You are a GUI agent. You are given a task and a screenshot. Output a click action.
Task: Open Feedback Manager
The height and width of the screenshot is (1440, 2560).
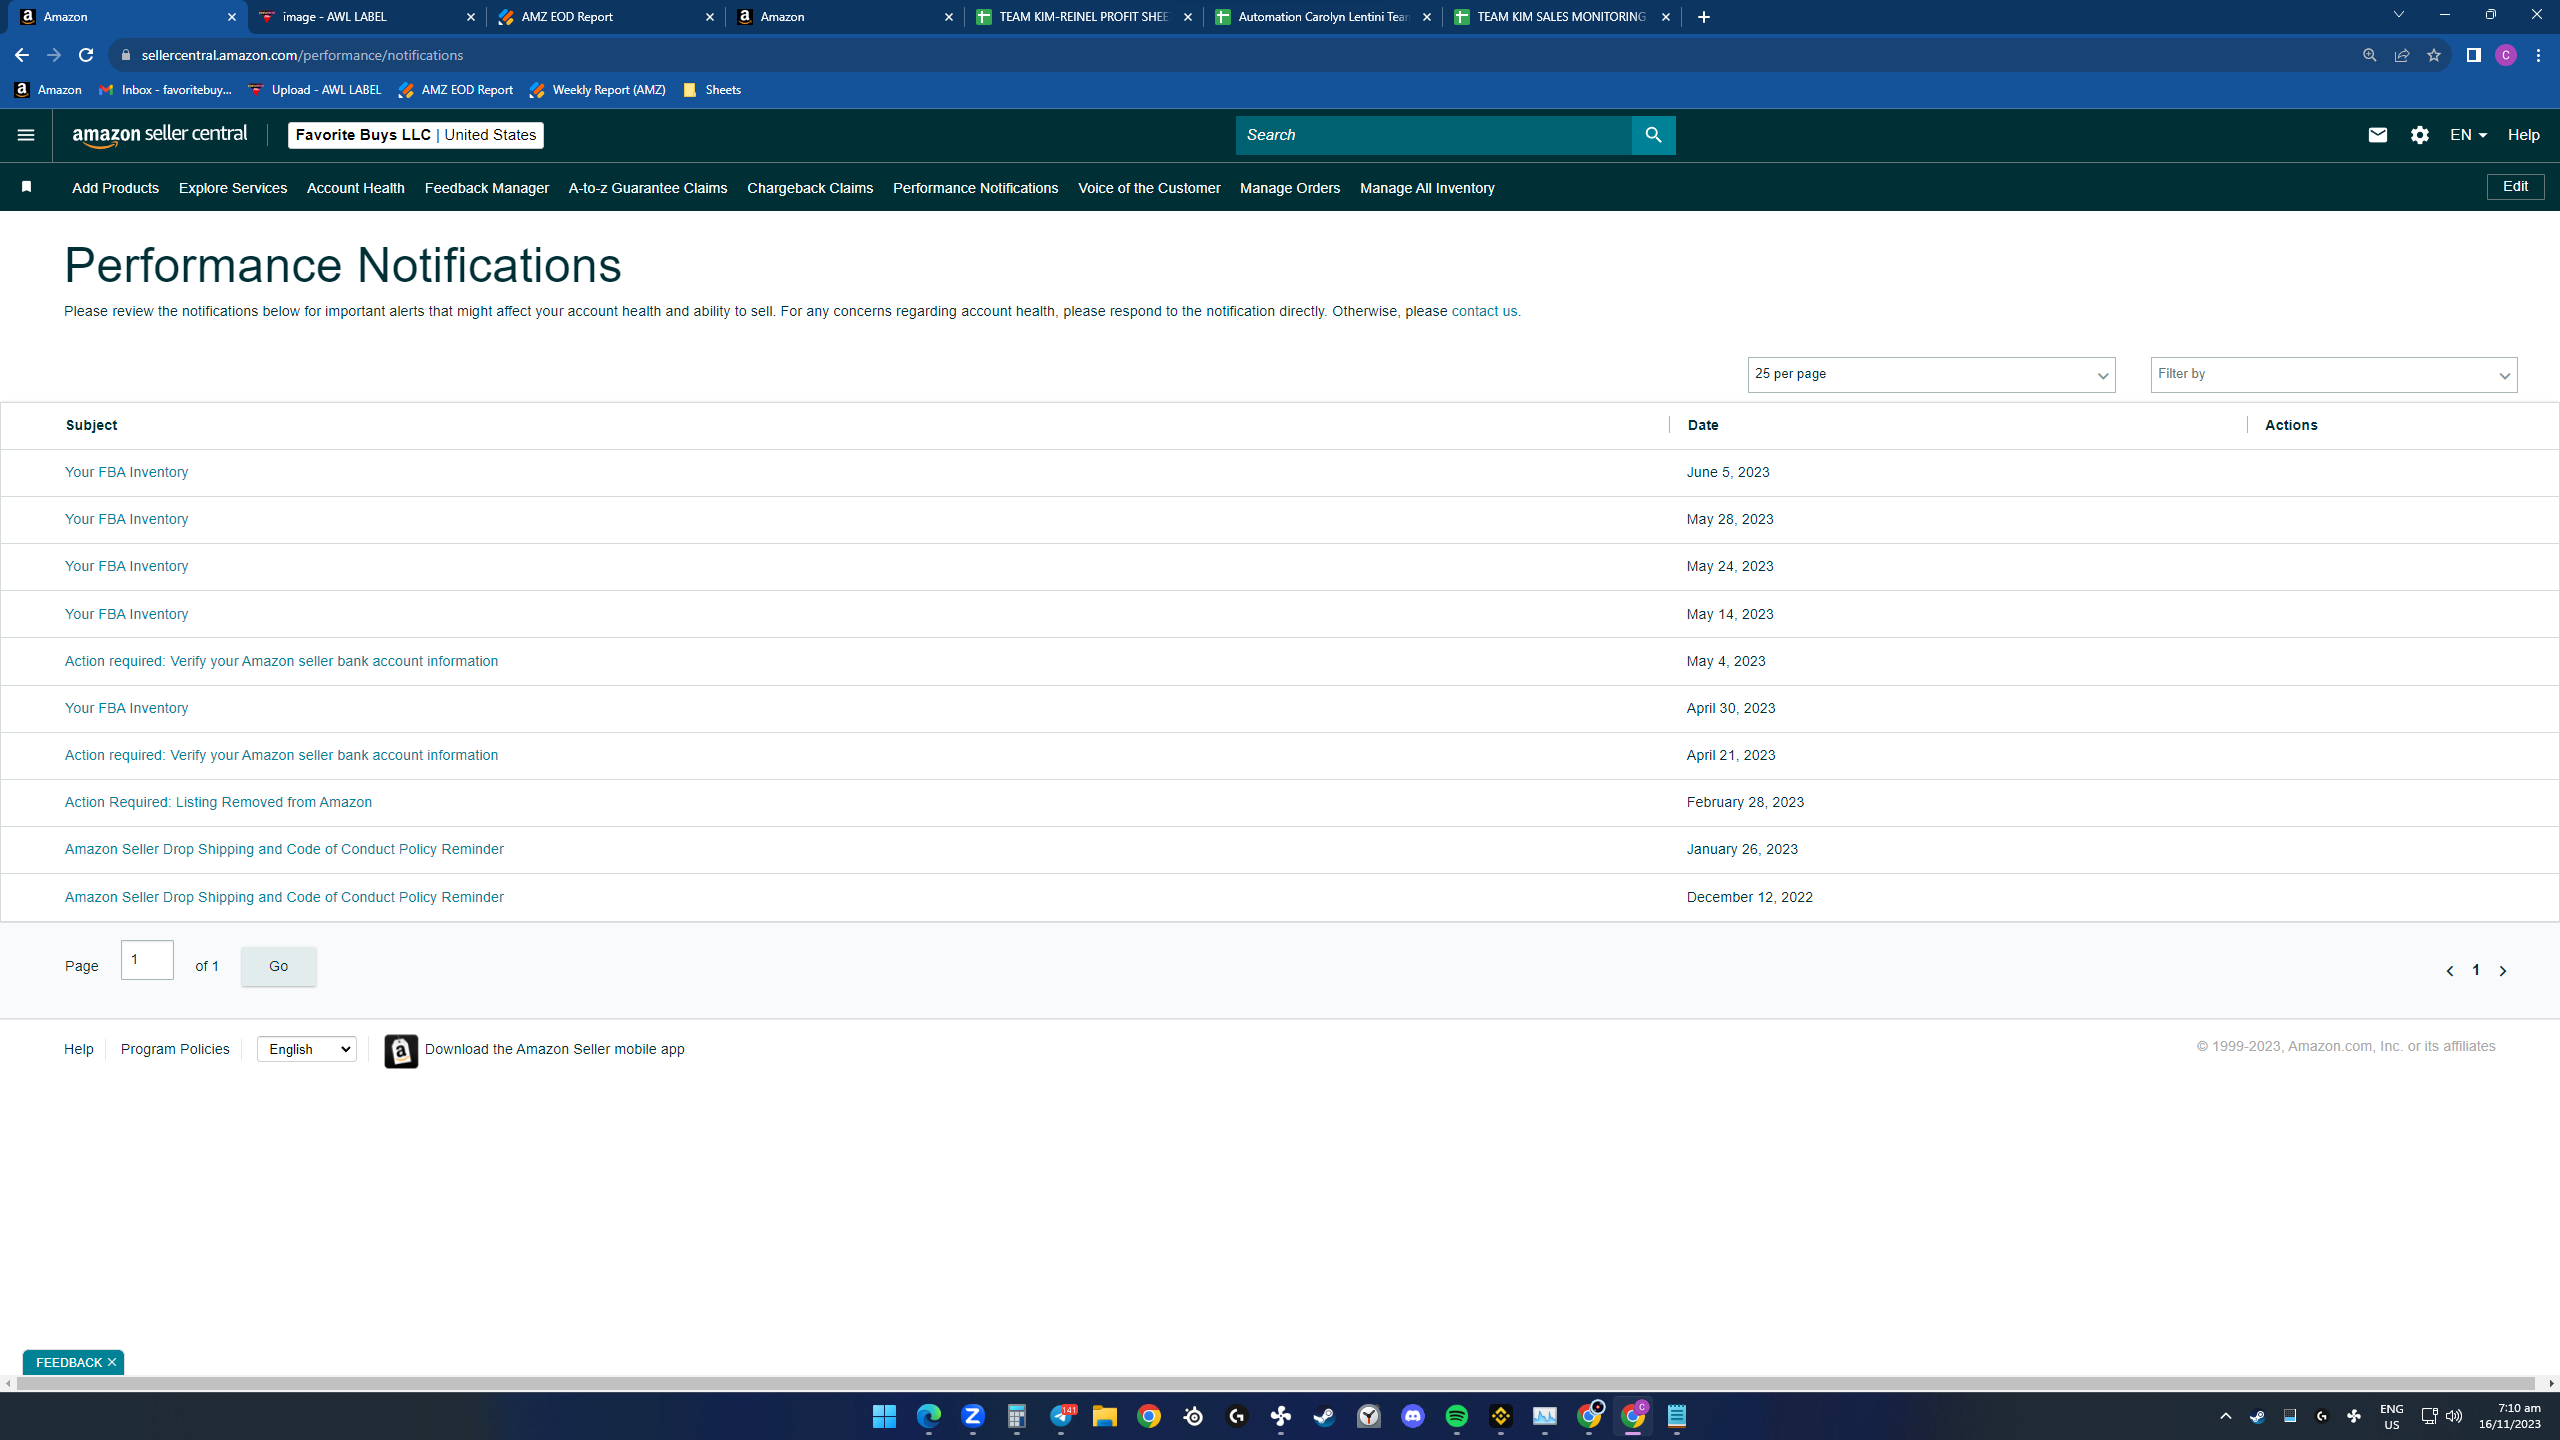(x=487, y=188)
